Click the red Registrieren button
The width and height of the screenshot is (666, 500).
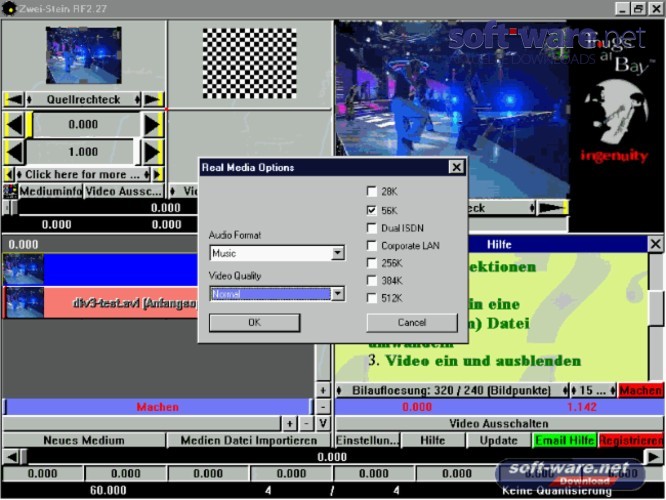[x=630, y=441]
